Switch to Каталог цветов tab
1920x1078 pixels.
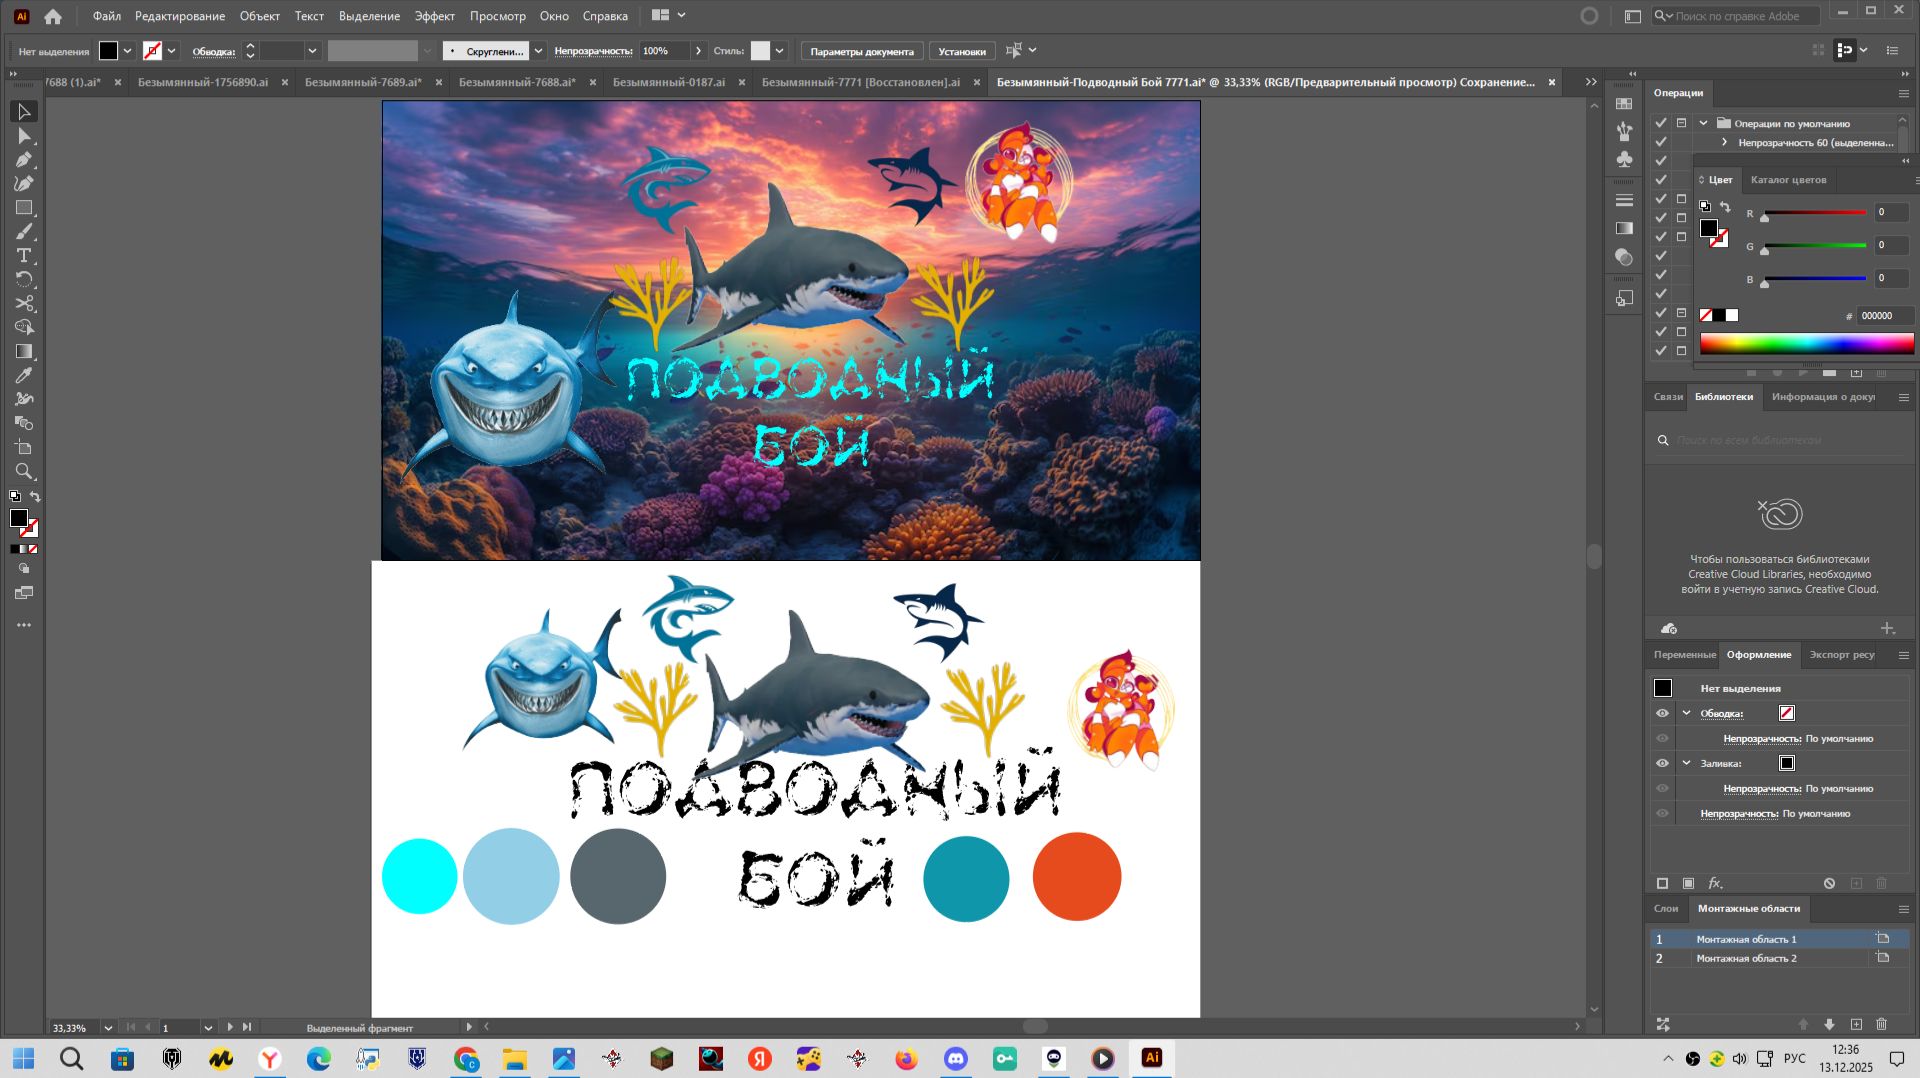(1788, 180)
